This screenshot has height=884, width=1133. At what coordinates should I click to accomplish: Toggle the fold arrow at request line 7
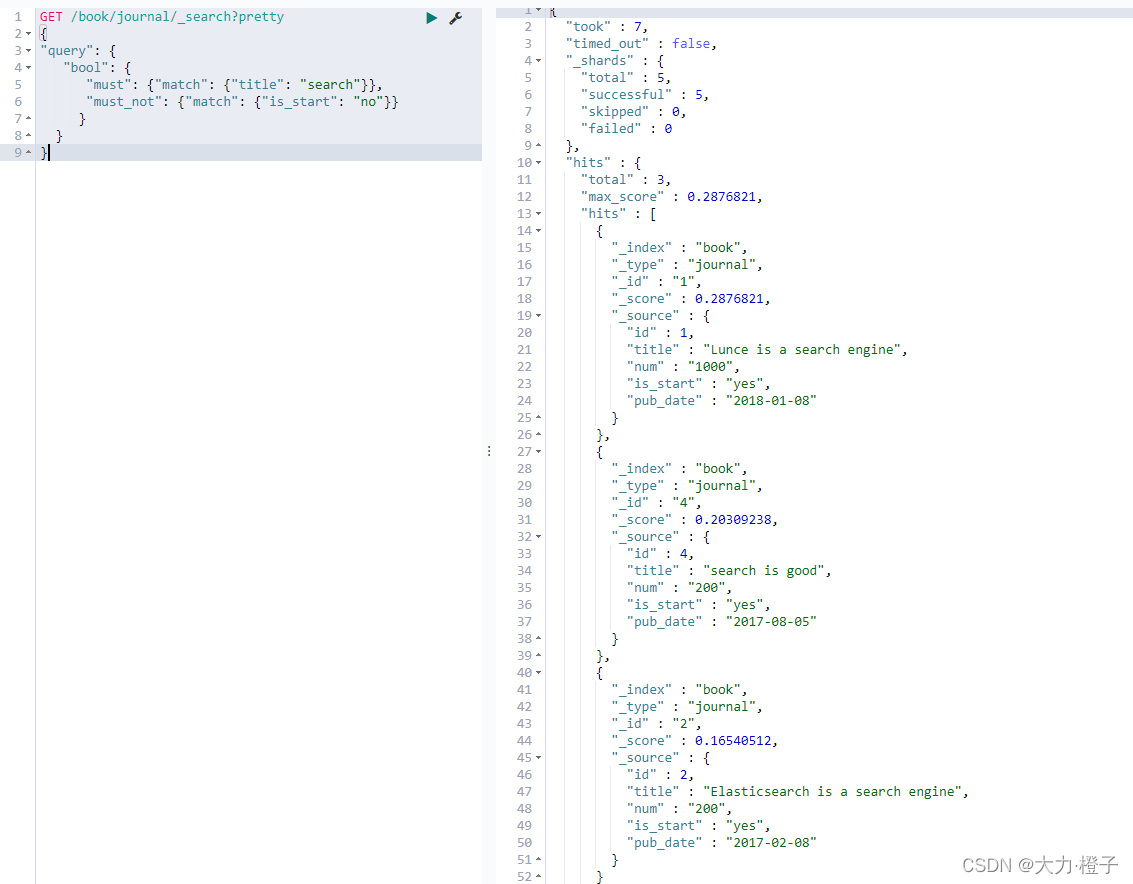tap(28, 119)
